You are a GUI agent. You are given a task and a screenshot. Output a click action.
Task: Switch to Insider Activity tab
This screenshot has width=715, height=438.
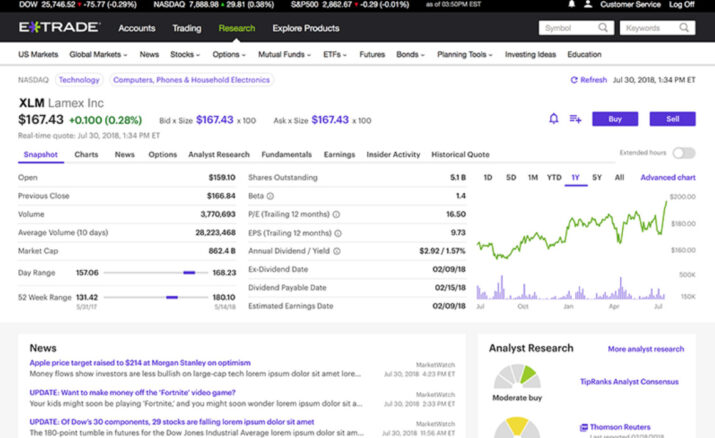(393, 155)
